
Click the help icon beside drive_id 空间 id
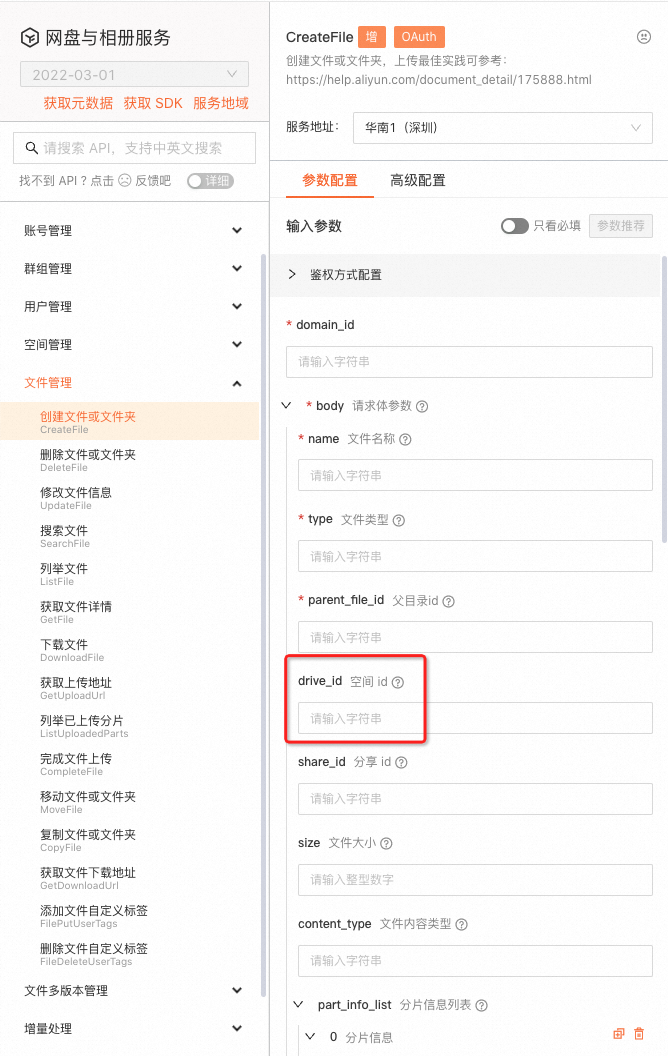398,682
